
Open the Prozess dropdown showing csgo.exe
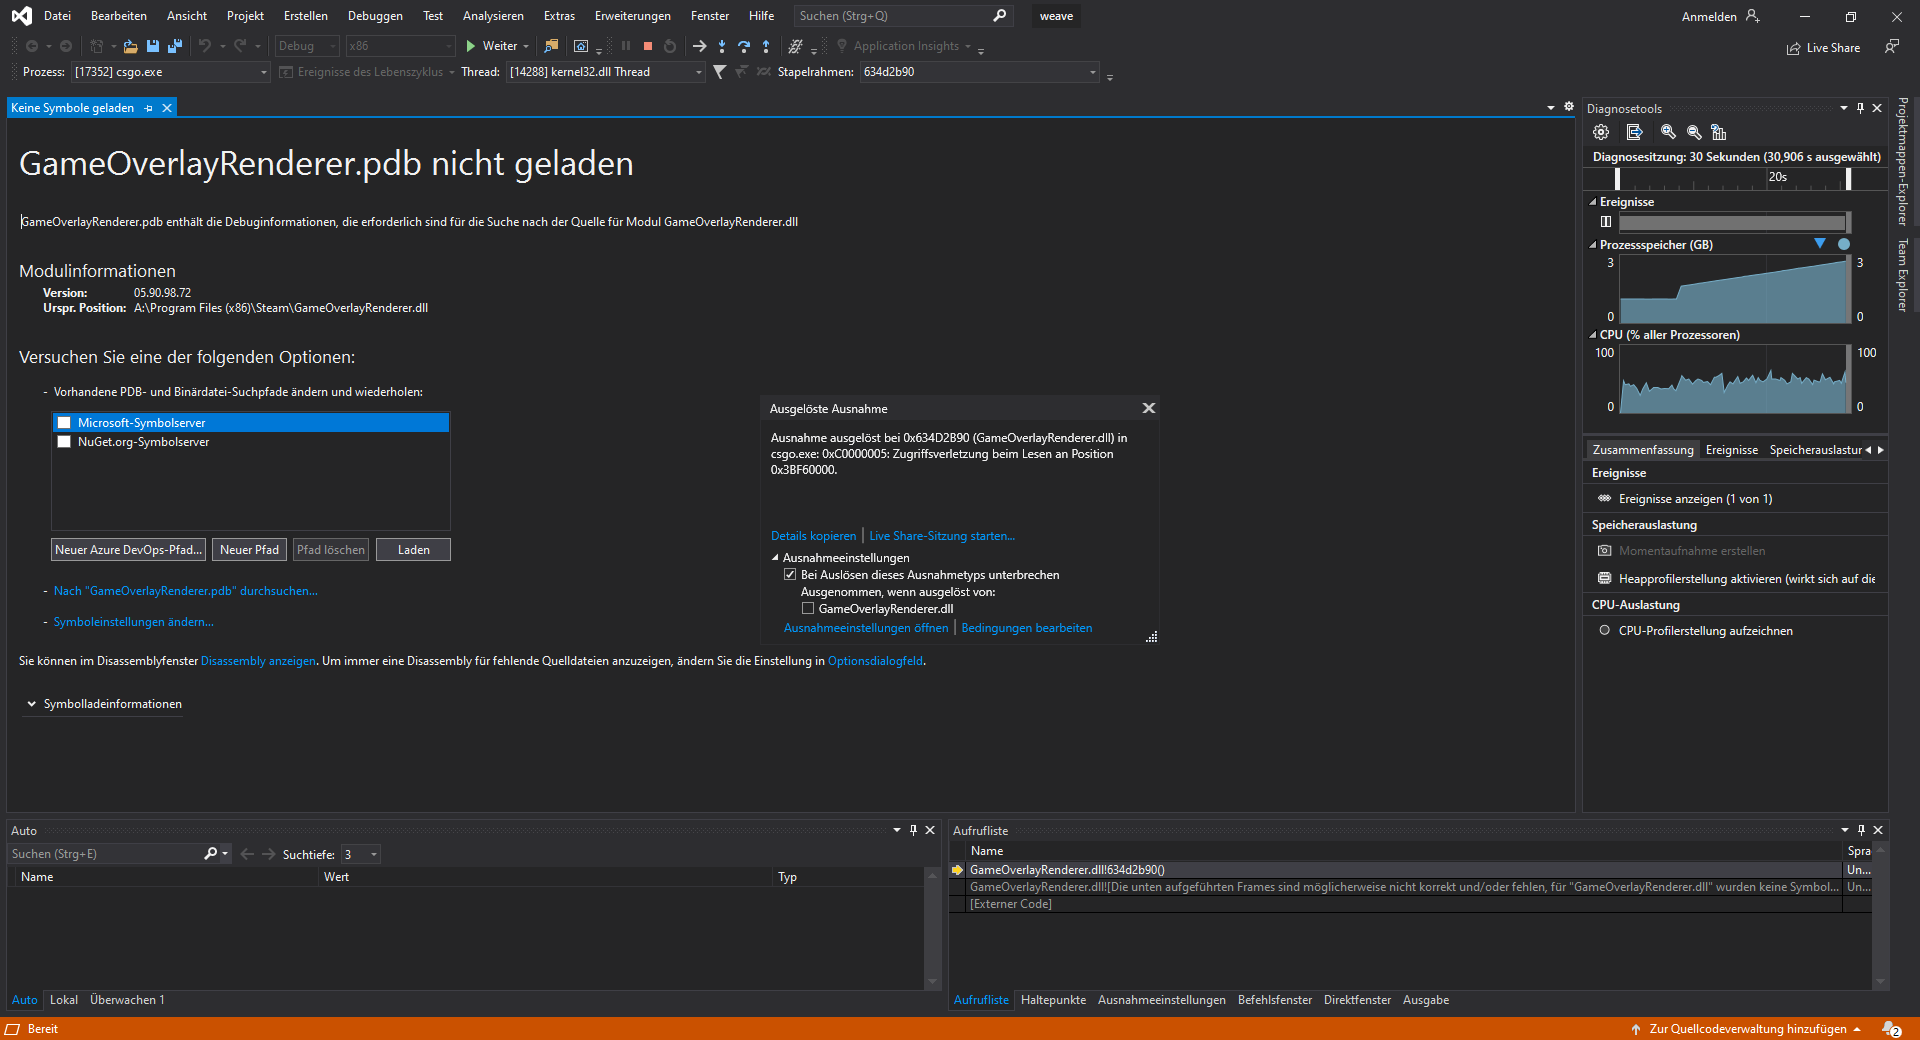tap(171, 72)
